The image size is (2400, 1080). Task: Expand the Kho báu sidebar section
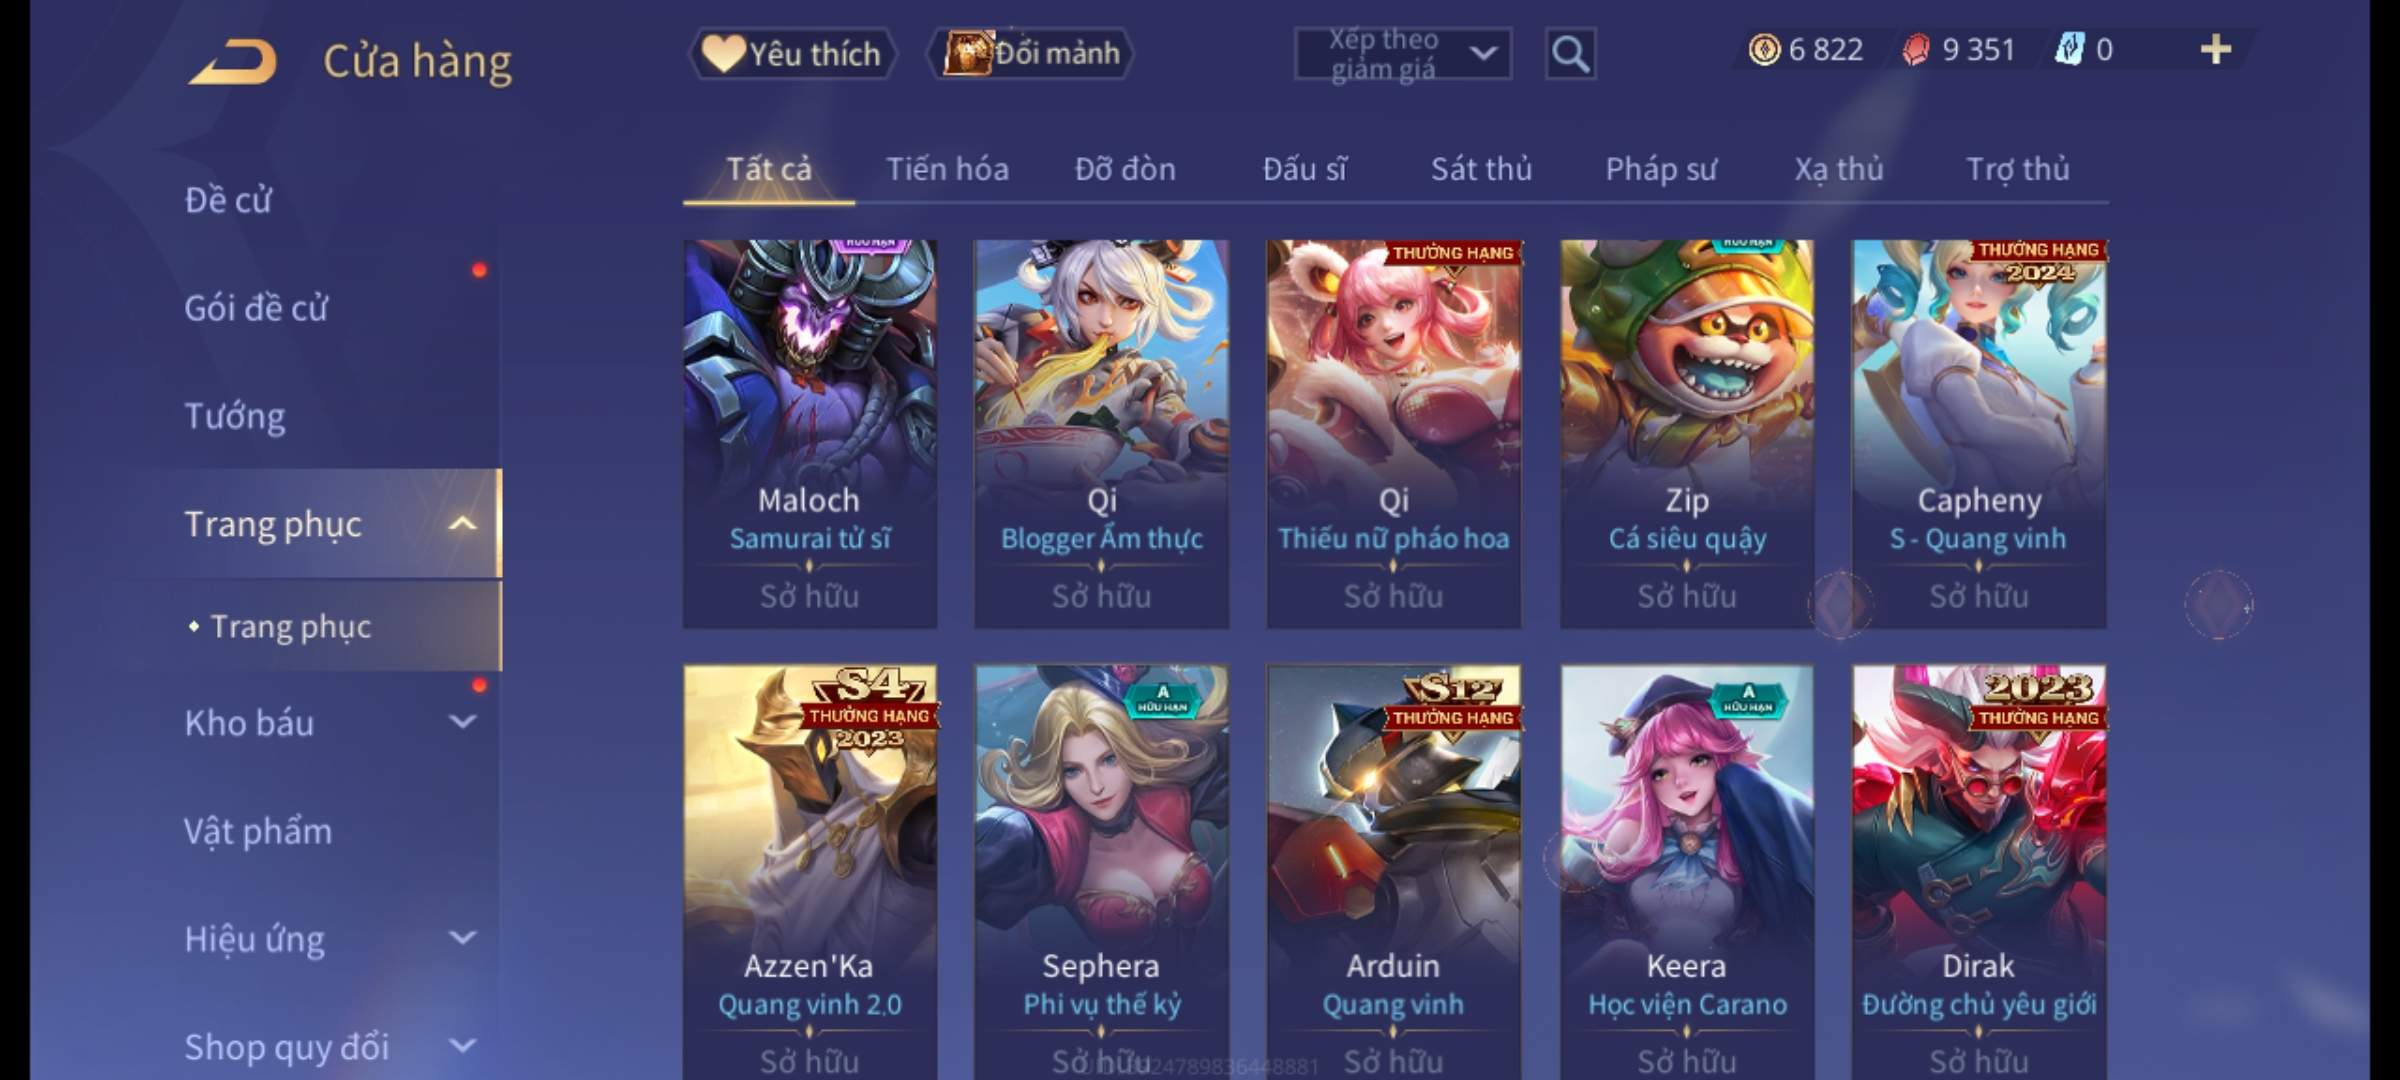[x=463, y=722]
